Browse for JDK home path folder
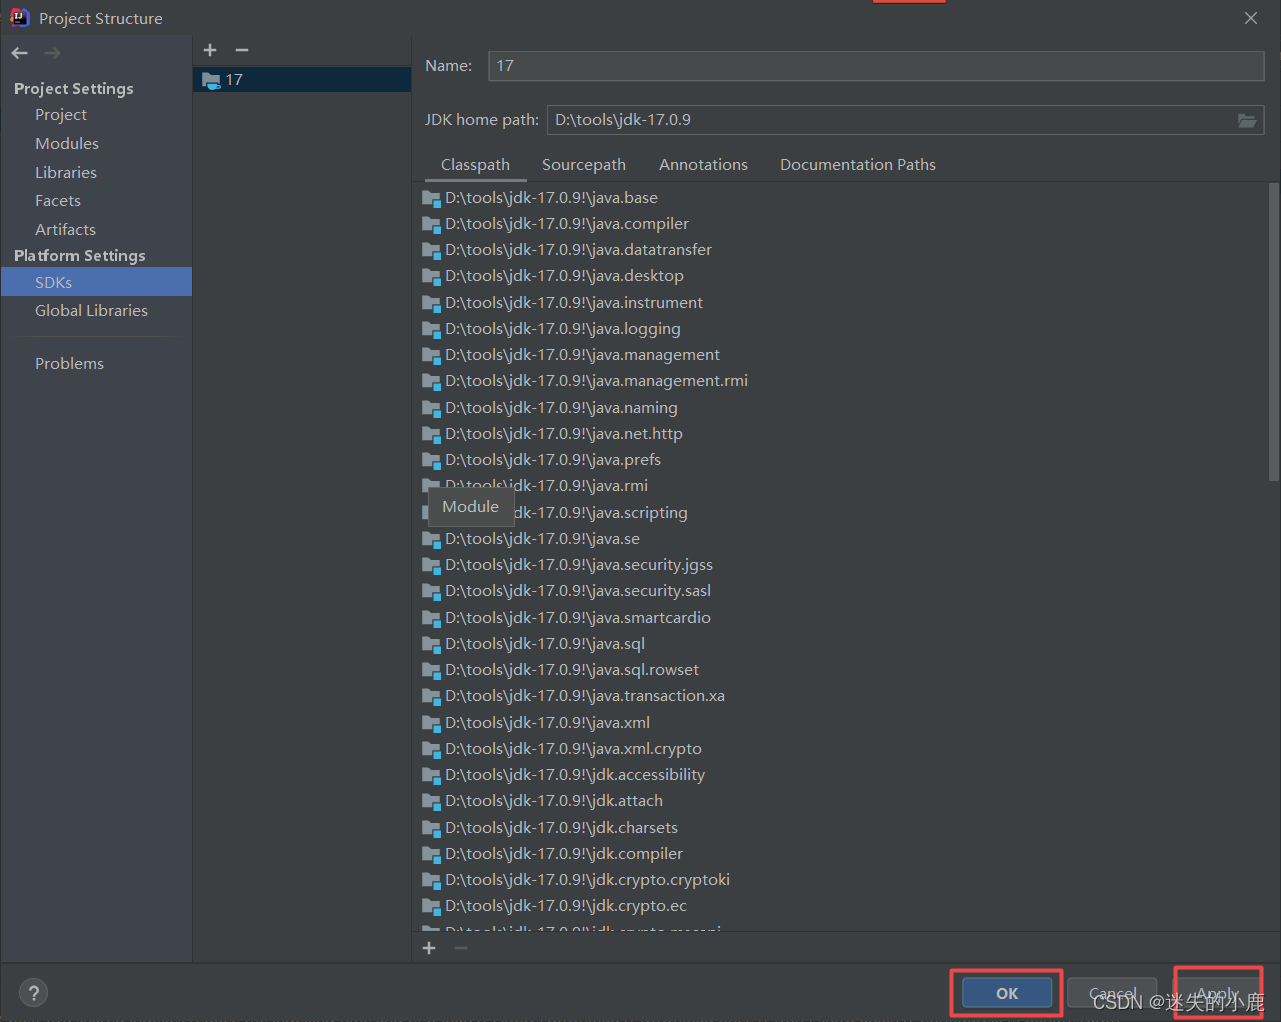1281x1022 pixels. coord(1247,120)
